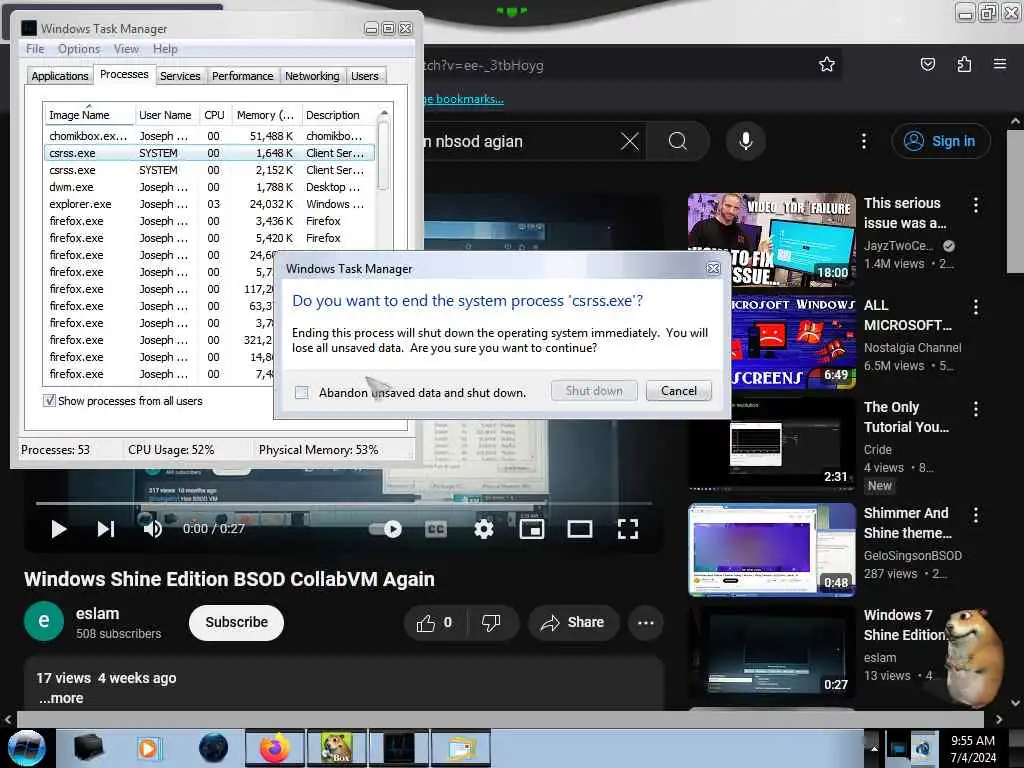Bookmark this page with star
Screen dimensions: 1024x768
(x=827, y=64)
